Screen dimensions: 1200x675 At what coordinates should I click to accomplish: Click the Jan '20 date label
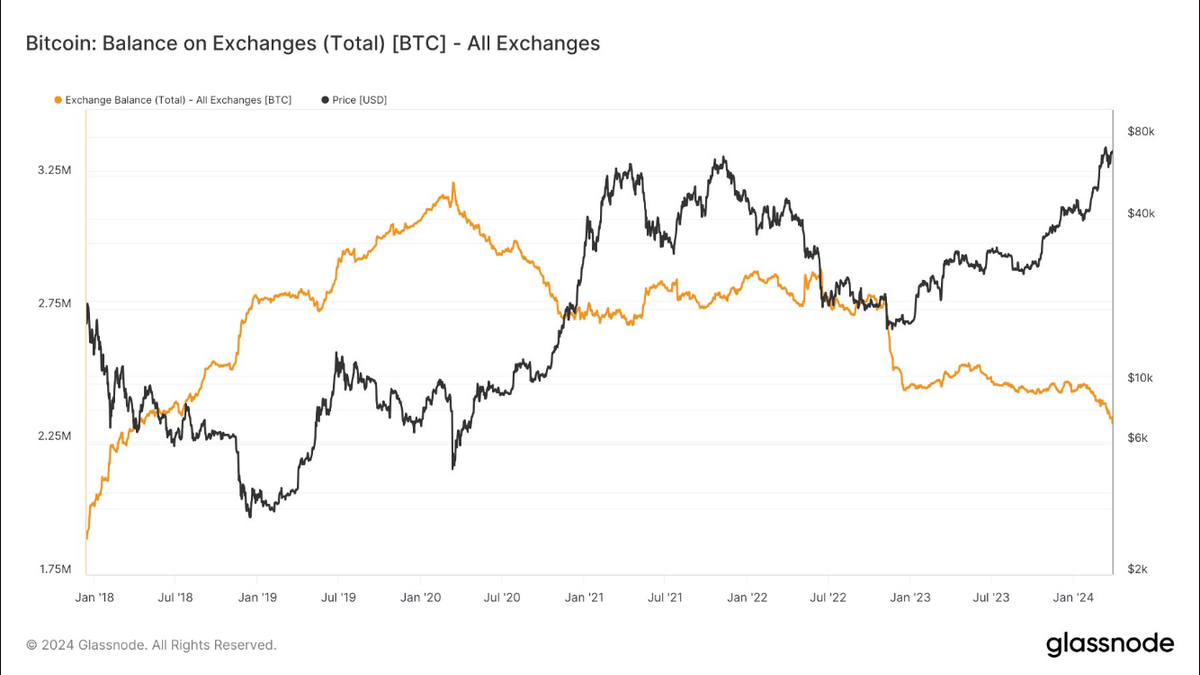point(420,597)
